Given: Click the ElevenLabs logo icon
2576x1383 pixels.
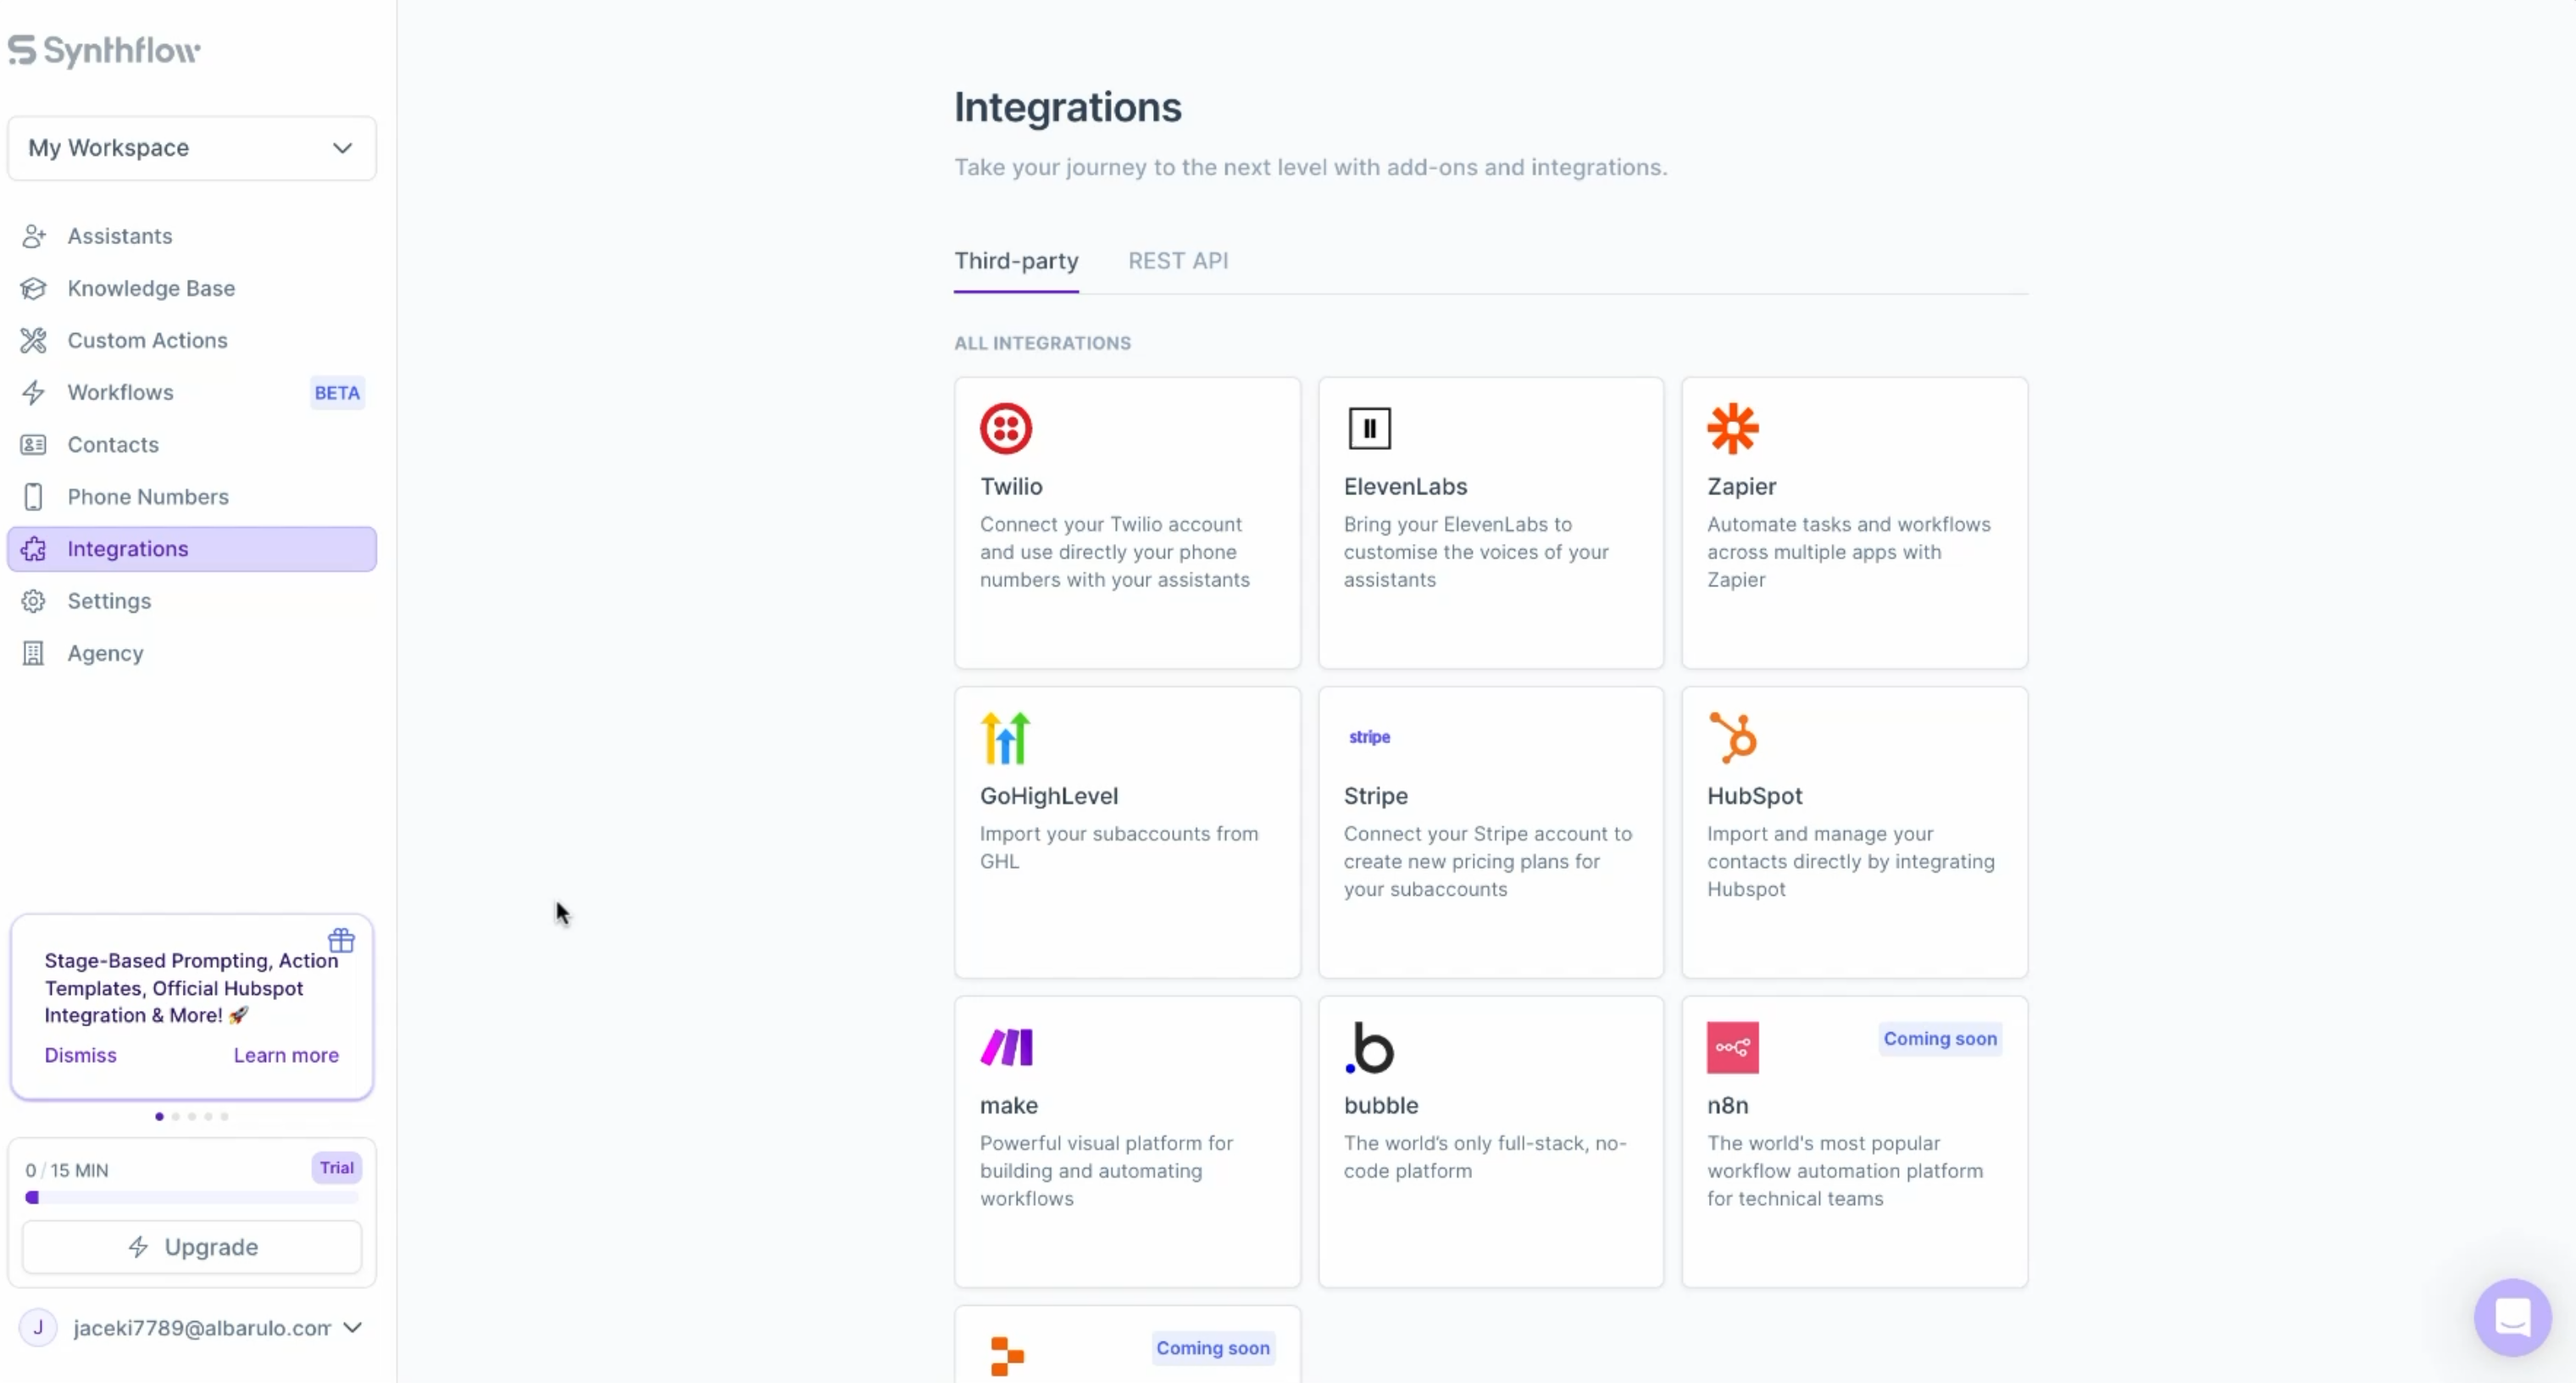Looking at the screenshot, I should tap(1369, 429).
